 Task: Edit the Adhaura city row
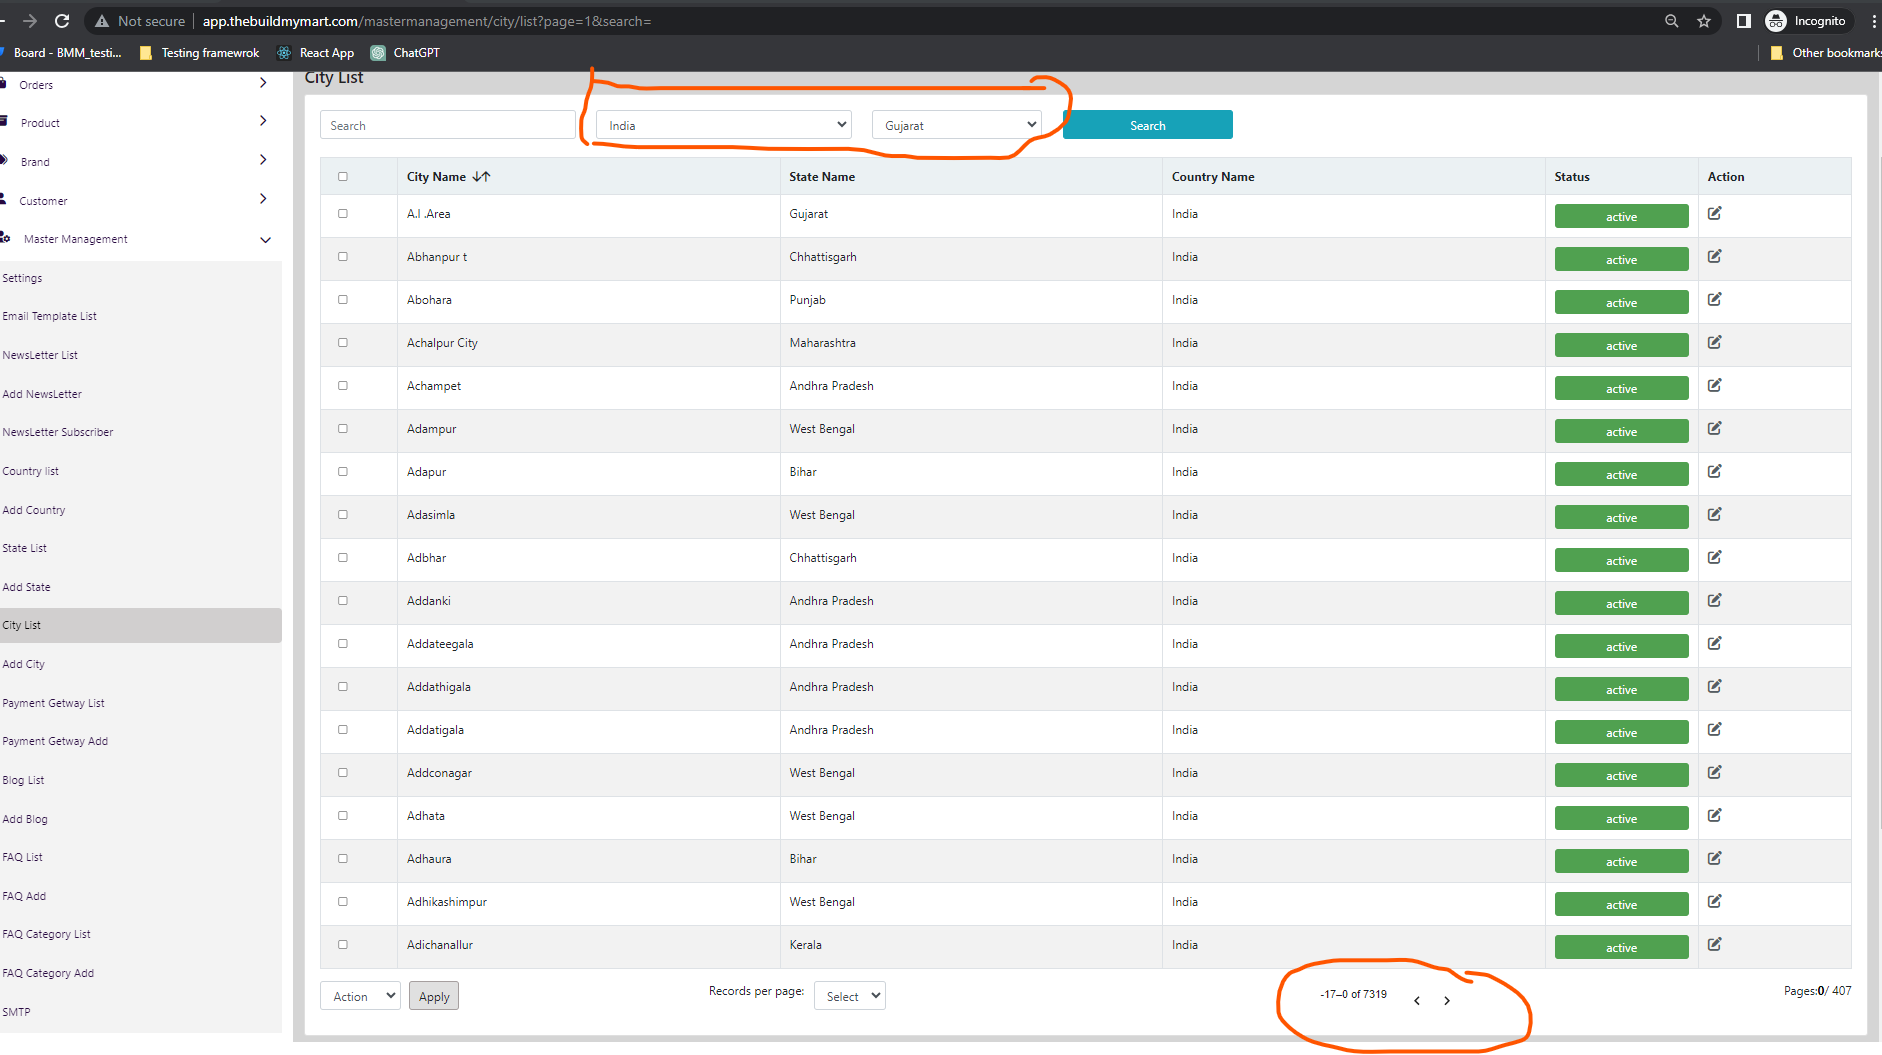(1714, 858)
